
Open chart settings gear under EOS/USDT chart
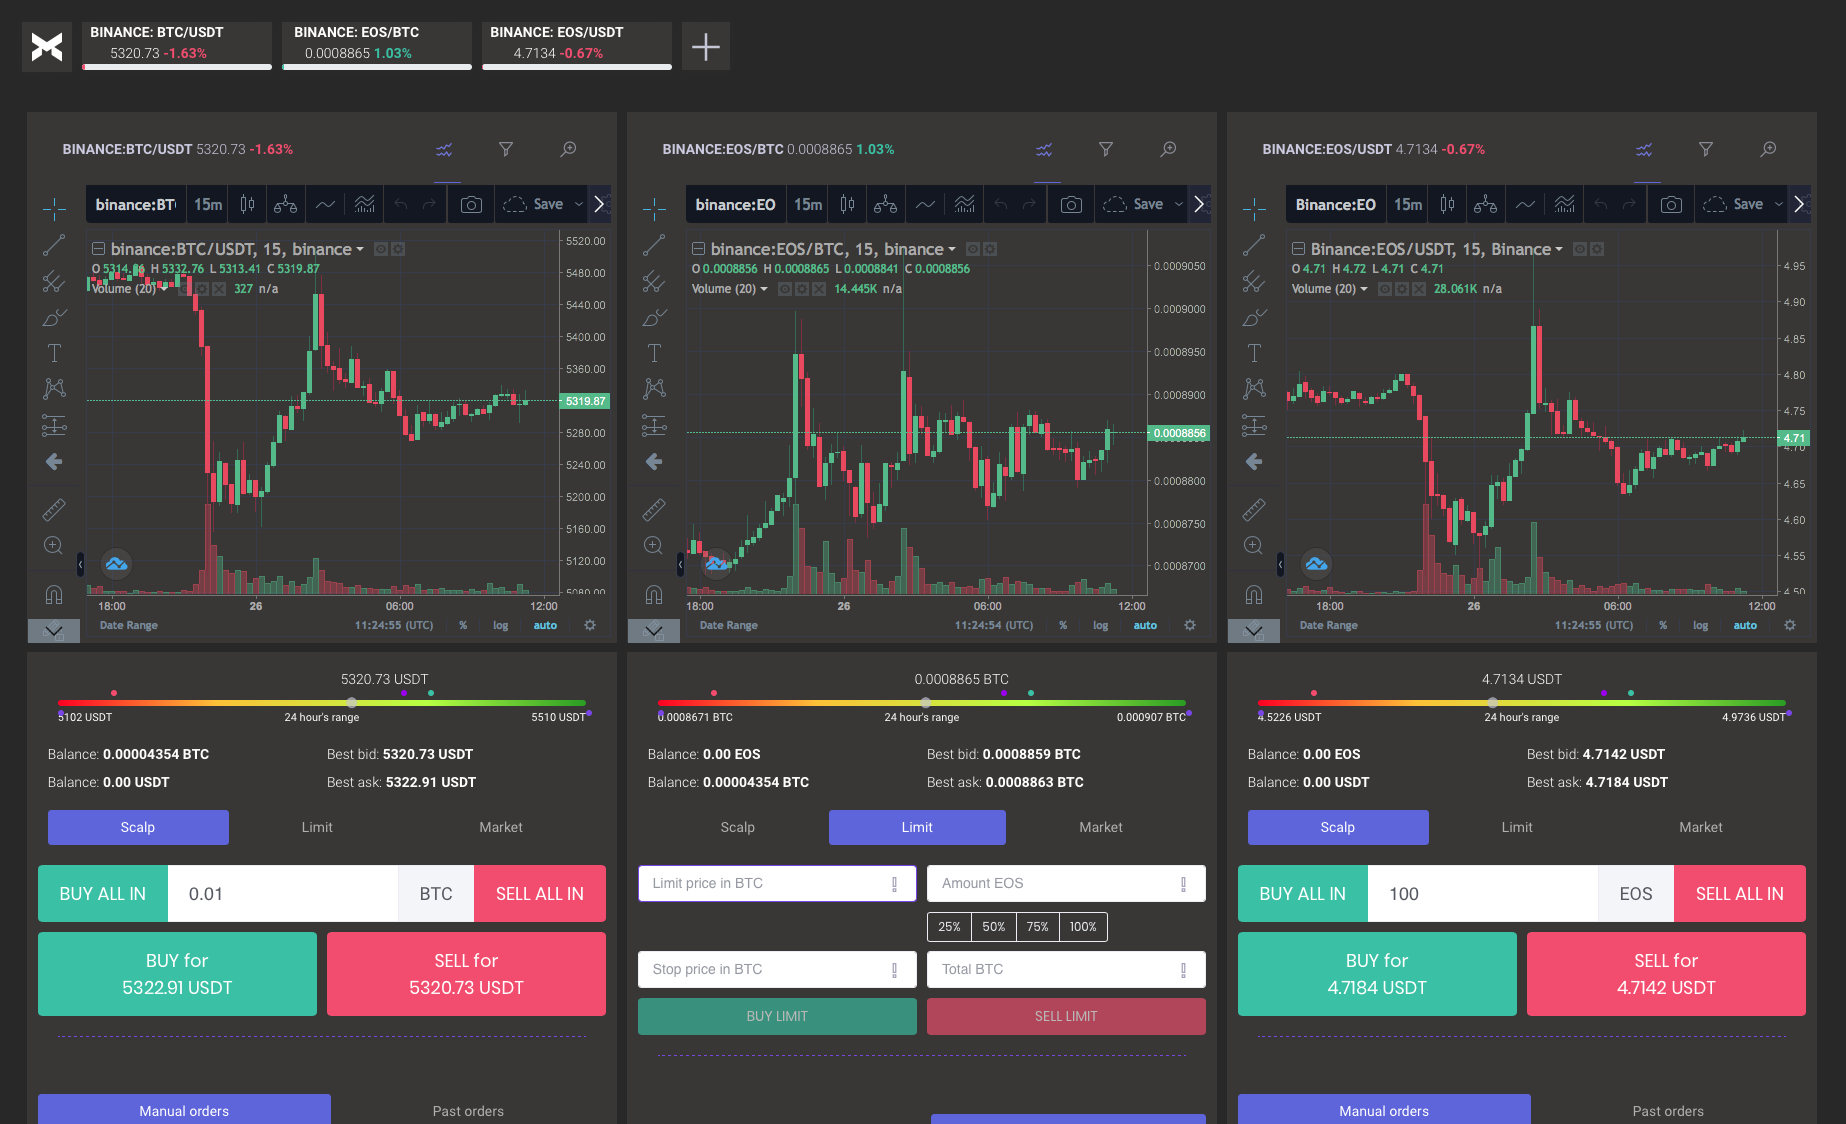click(x=1790, y=625)
